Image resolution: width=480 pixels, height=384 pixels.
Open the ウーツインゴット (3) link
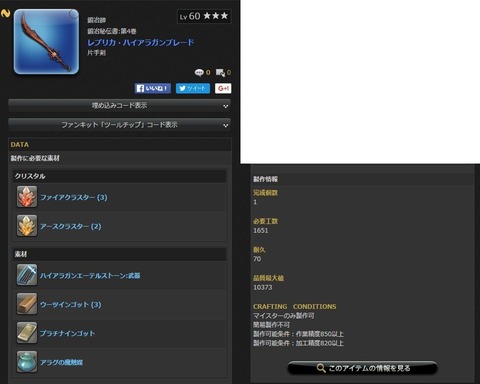pos(71,305)
